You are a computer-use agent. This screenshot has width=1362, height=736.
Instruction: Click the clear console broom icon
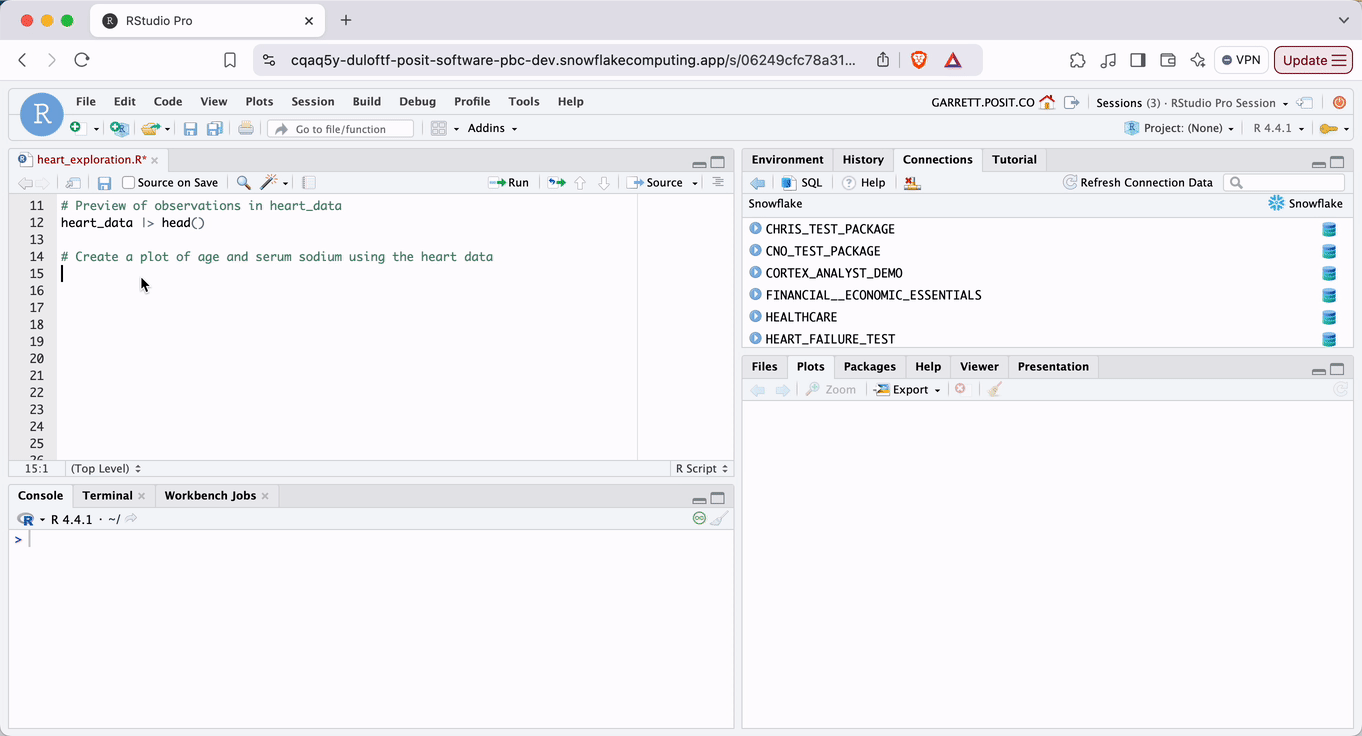[x=719, y=519]
